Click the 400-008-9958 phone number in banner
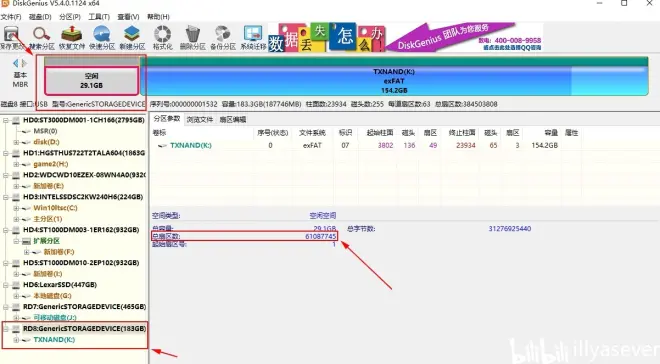Image resolution: width=660 pixels, height=364 pixels. click(x=518, y=40)
